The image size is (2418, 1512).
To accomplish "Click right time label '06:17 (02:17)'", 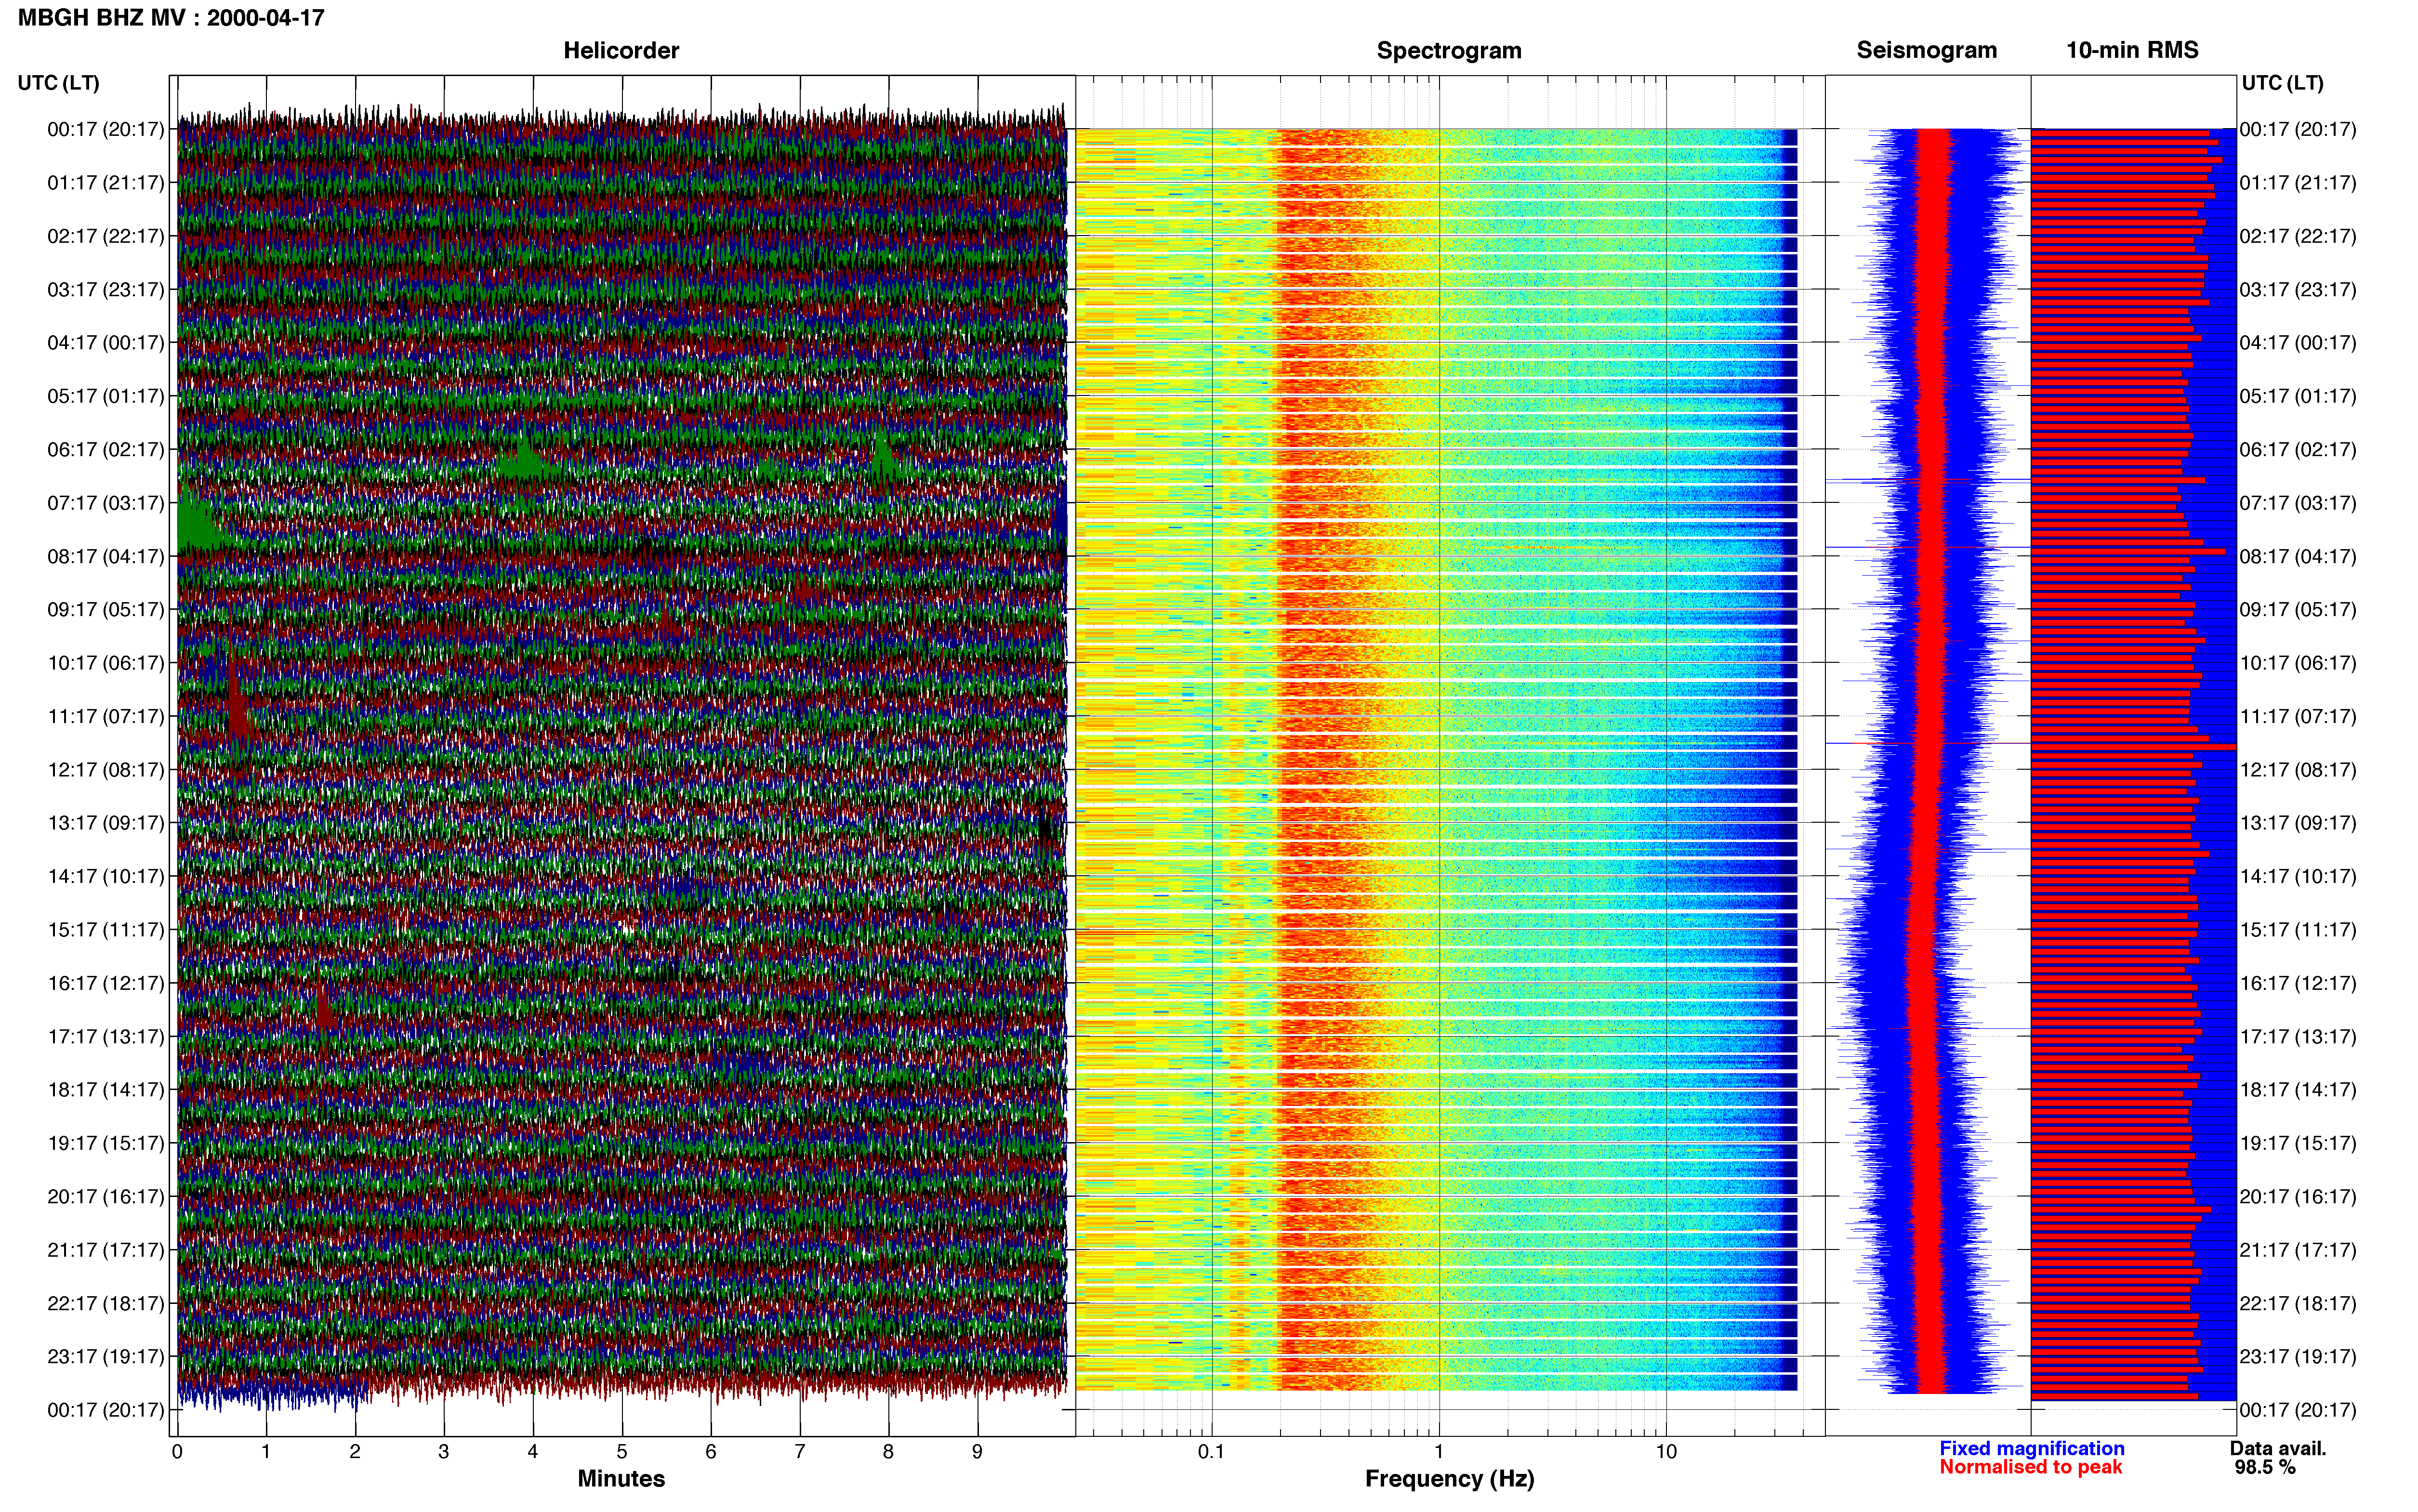I will 2298,450.
